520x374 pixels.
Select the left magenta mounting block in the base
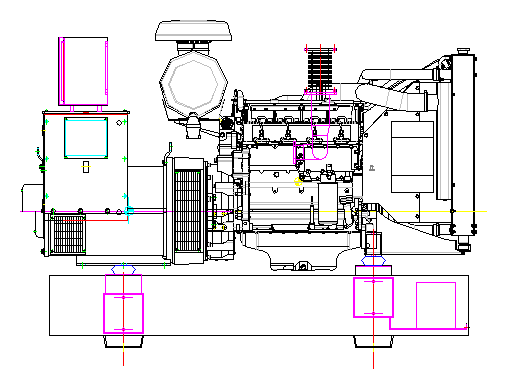(123, 313)
